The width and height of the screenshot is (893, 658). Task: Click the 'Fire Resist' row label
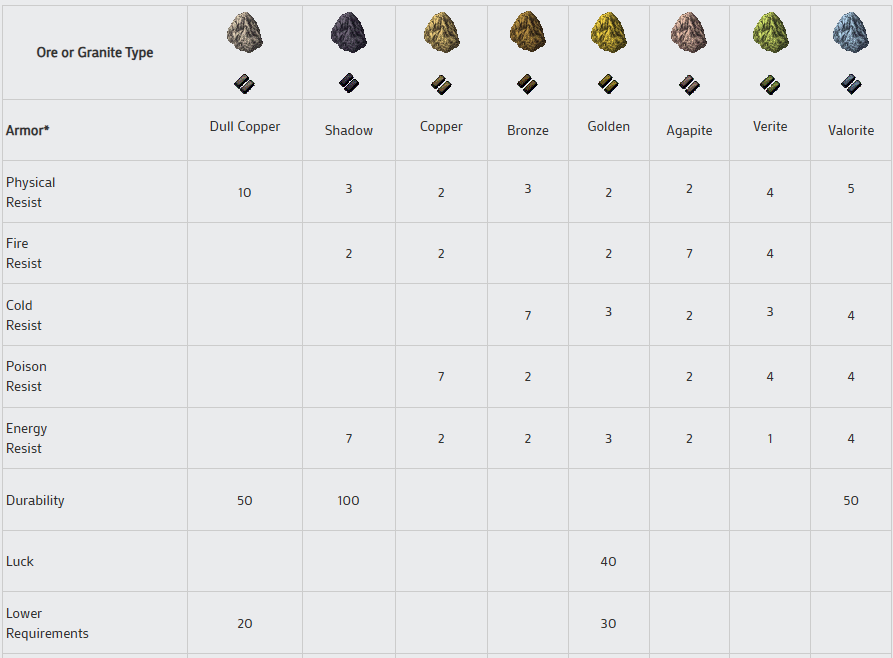24,254
